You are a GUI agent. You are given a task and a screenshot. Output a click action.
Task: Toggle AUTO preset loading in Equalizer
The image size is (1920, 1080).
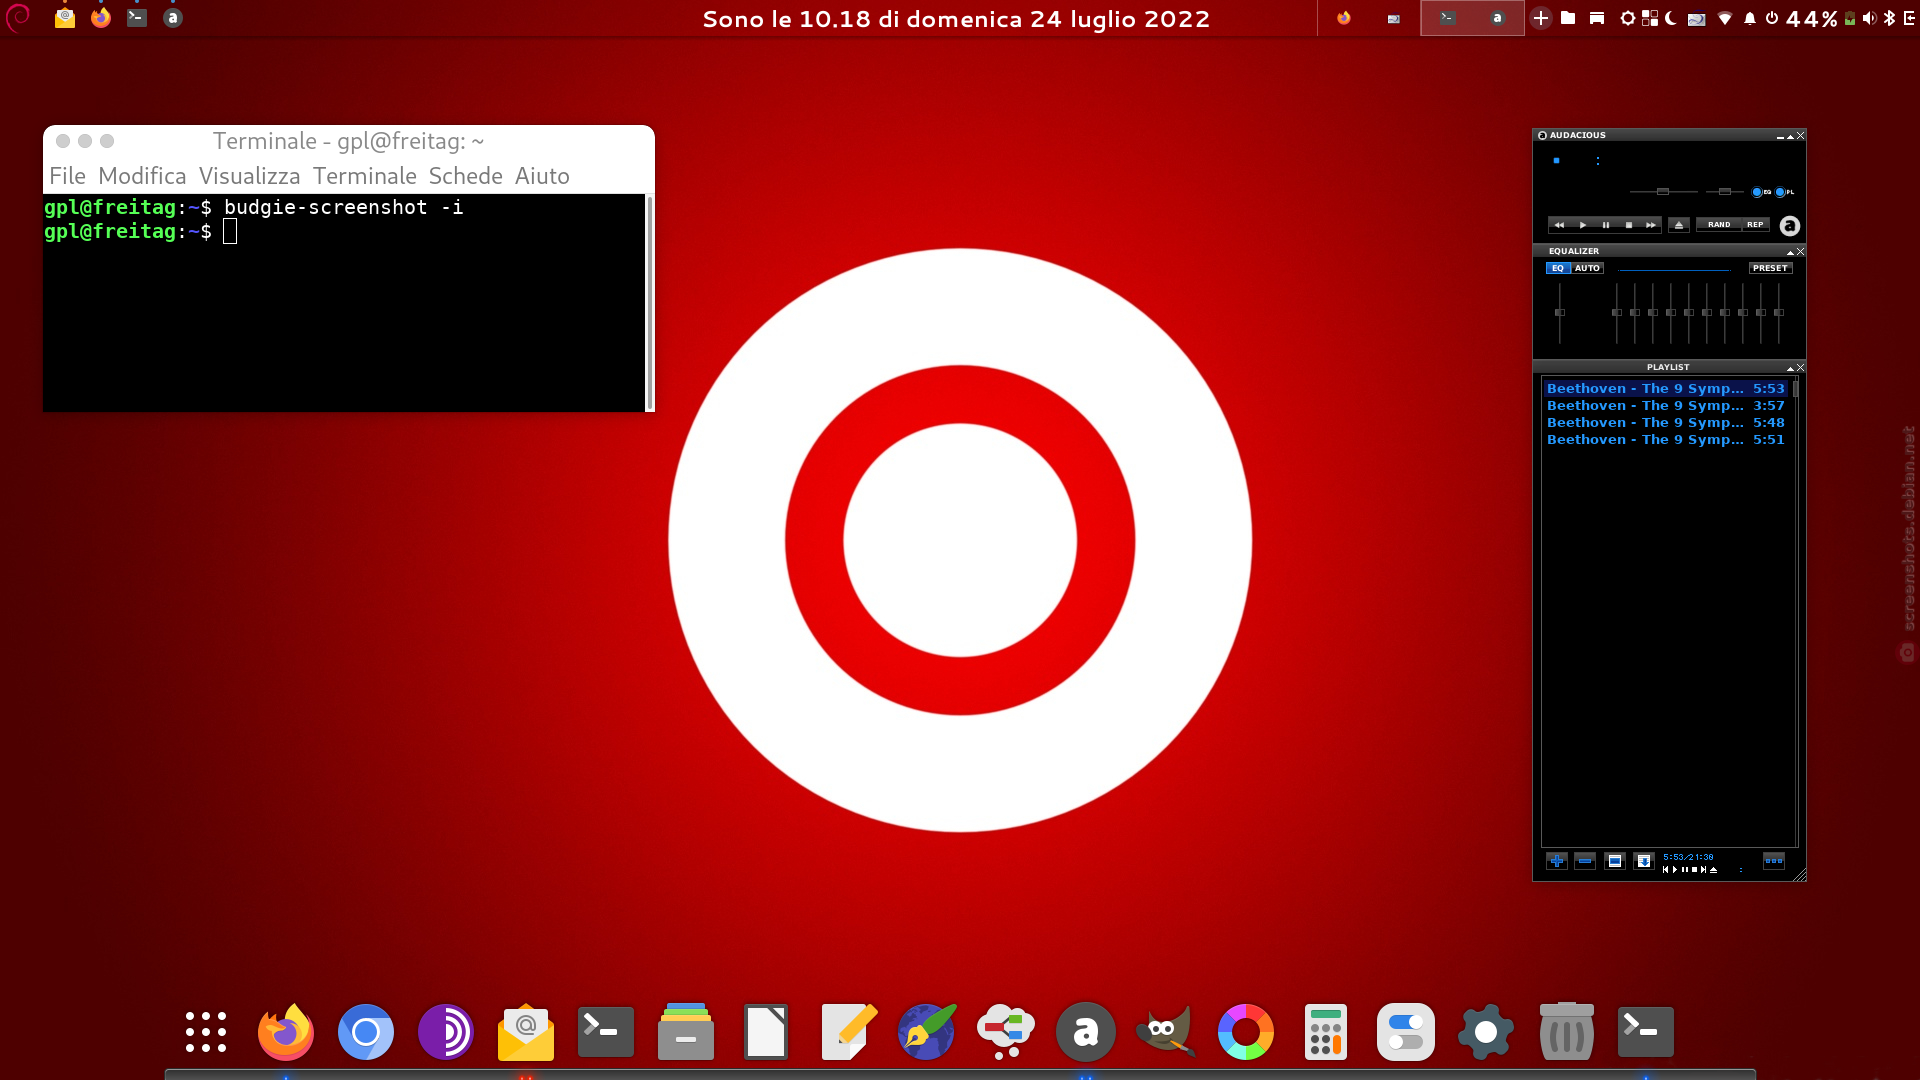pyautogui.click(x=1588, y=268)
